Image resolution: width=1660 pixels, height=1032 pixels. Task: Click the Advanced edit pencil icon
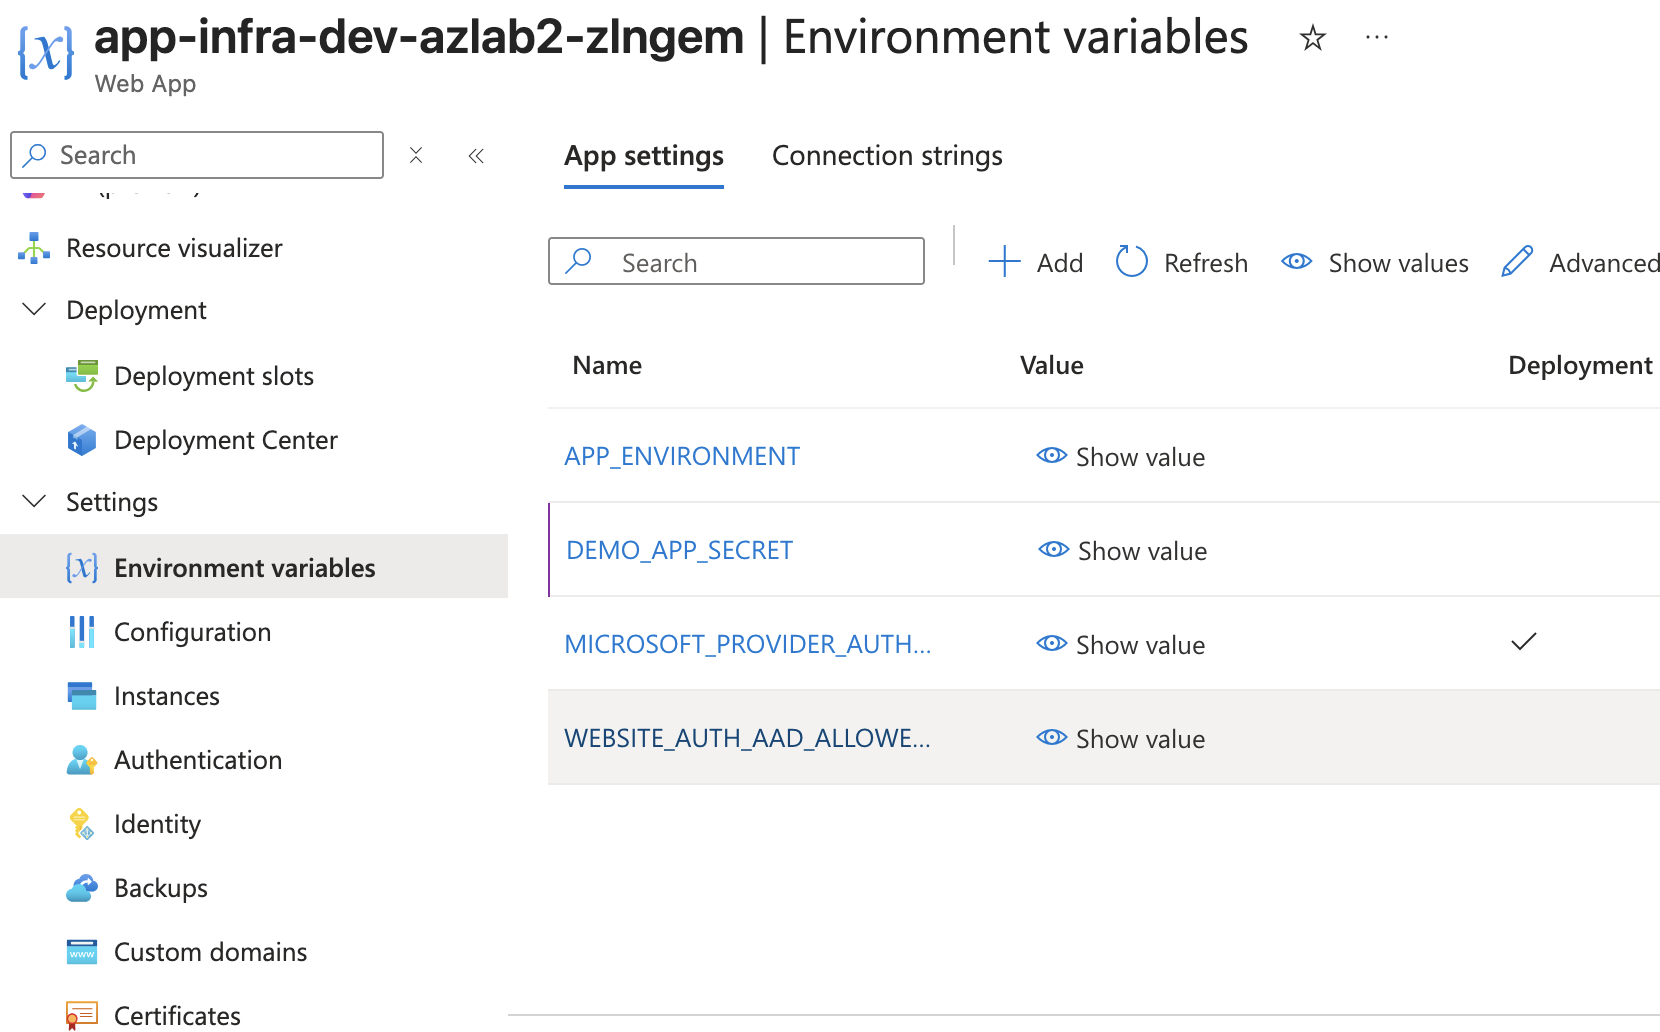coord(1517,262)
